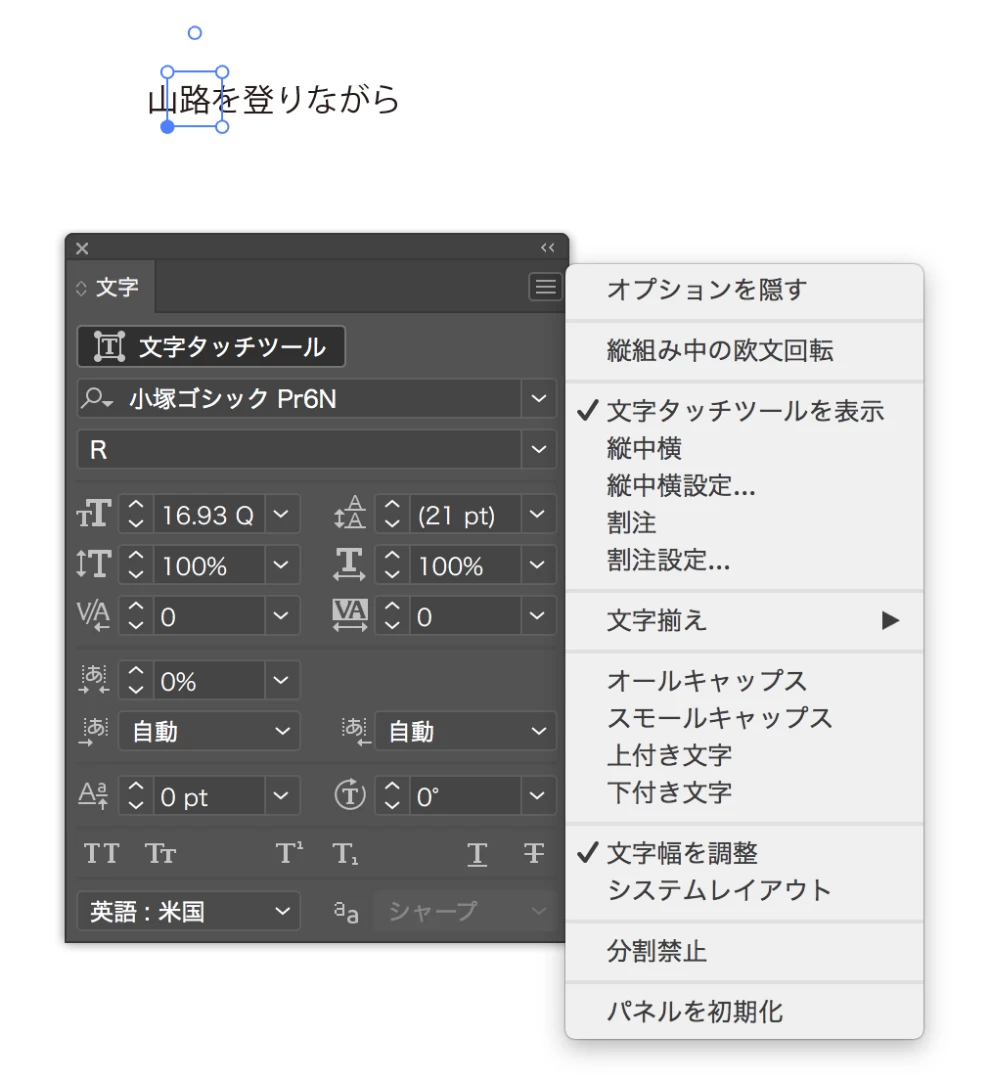Open the horizontal scale 100% dropdown
This screenshot has width=988, height=1080.
click(x=537, y=565)
